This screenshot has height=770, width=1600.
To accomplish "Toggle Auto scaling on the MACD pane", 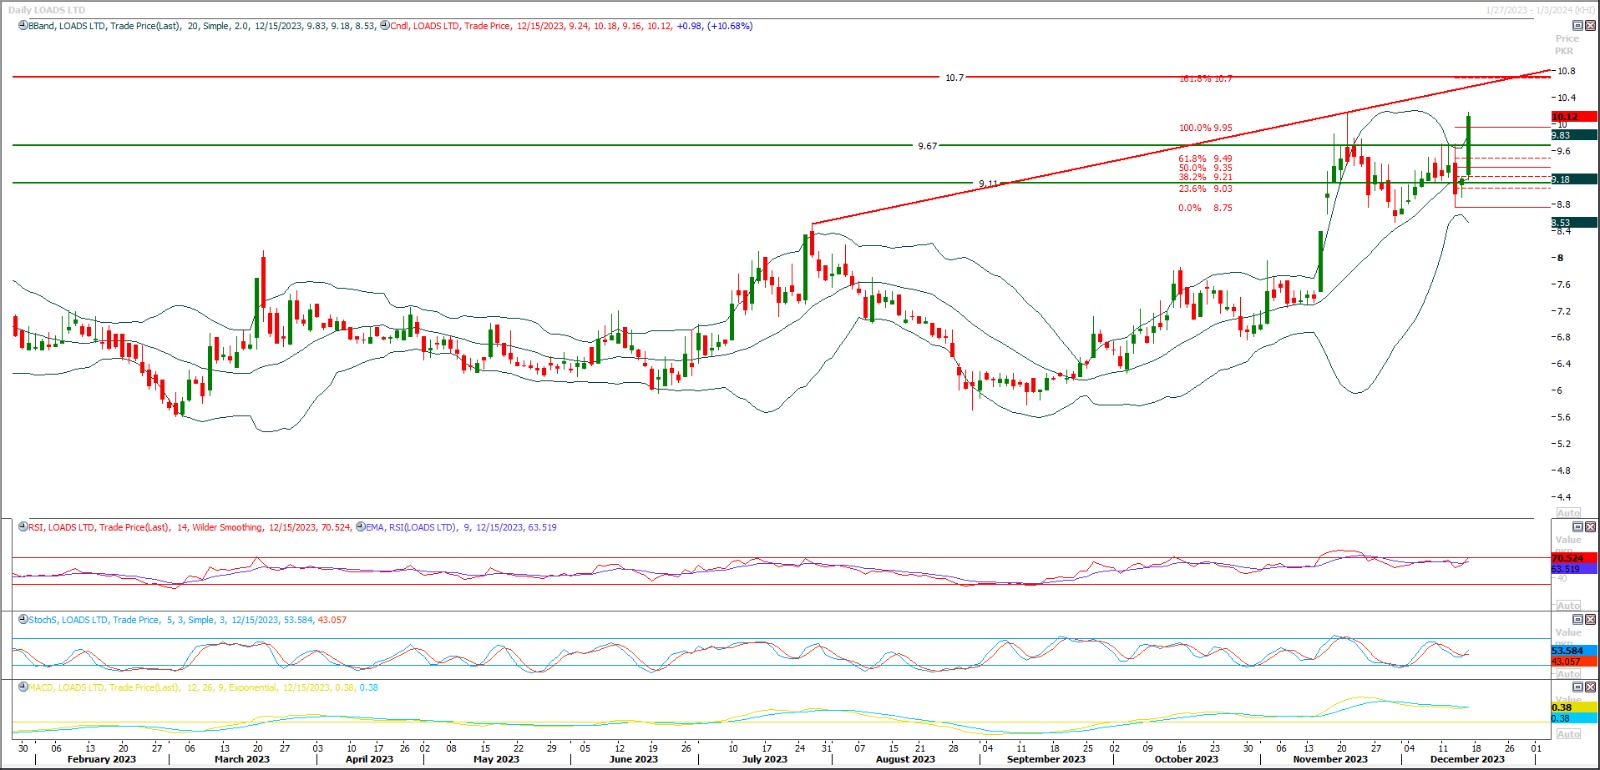I will pyautogui.click(x=1568, y=734).
